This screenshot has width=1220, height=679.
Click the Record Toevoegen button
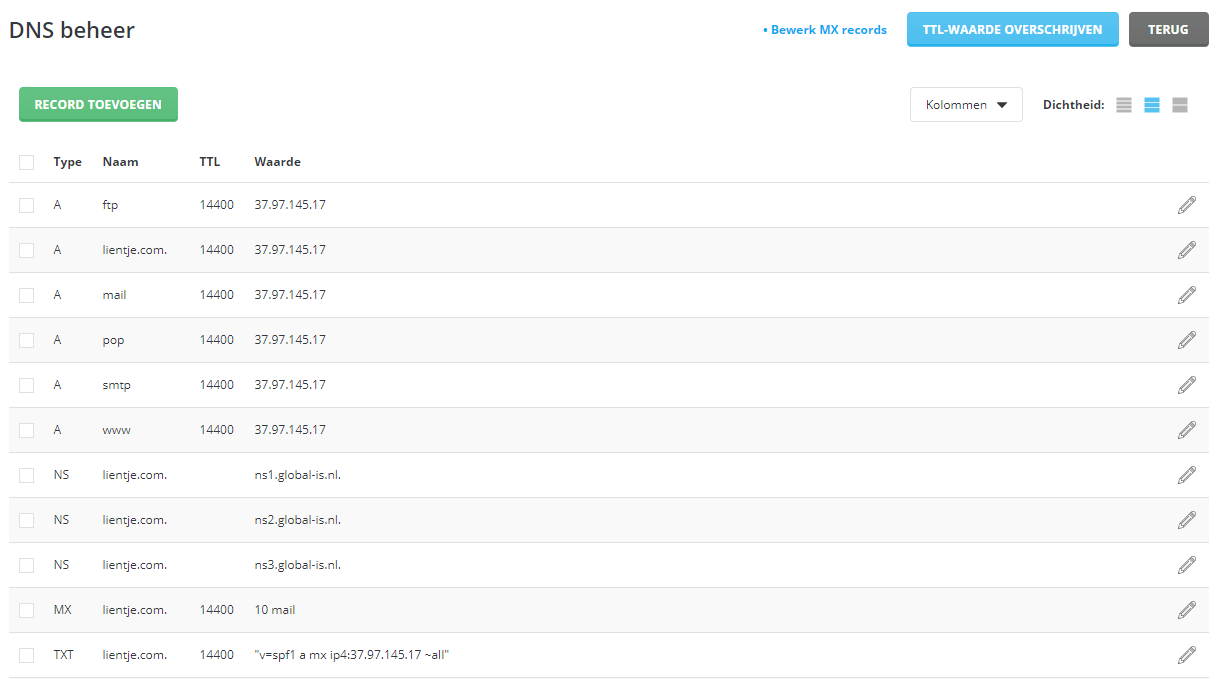[x=98, y=105]
